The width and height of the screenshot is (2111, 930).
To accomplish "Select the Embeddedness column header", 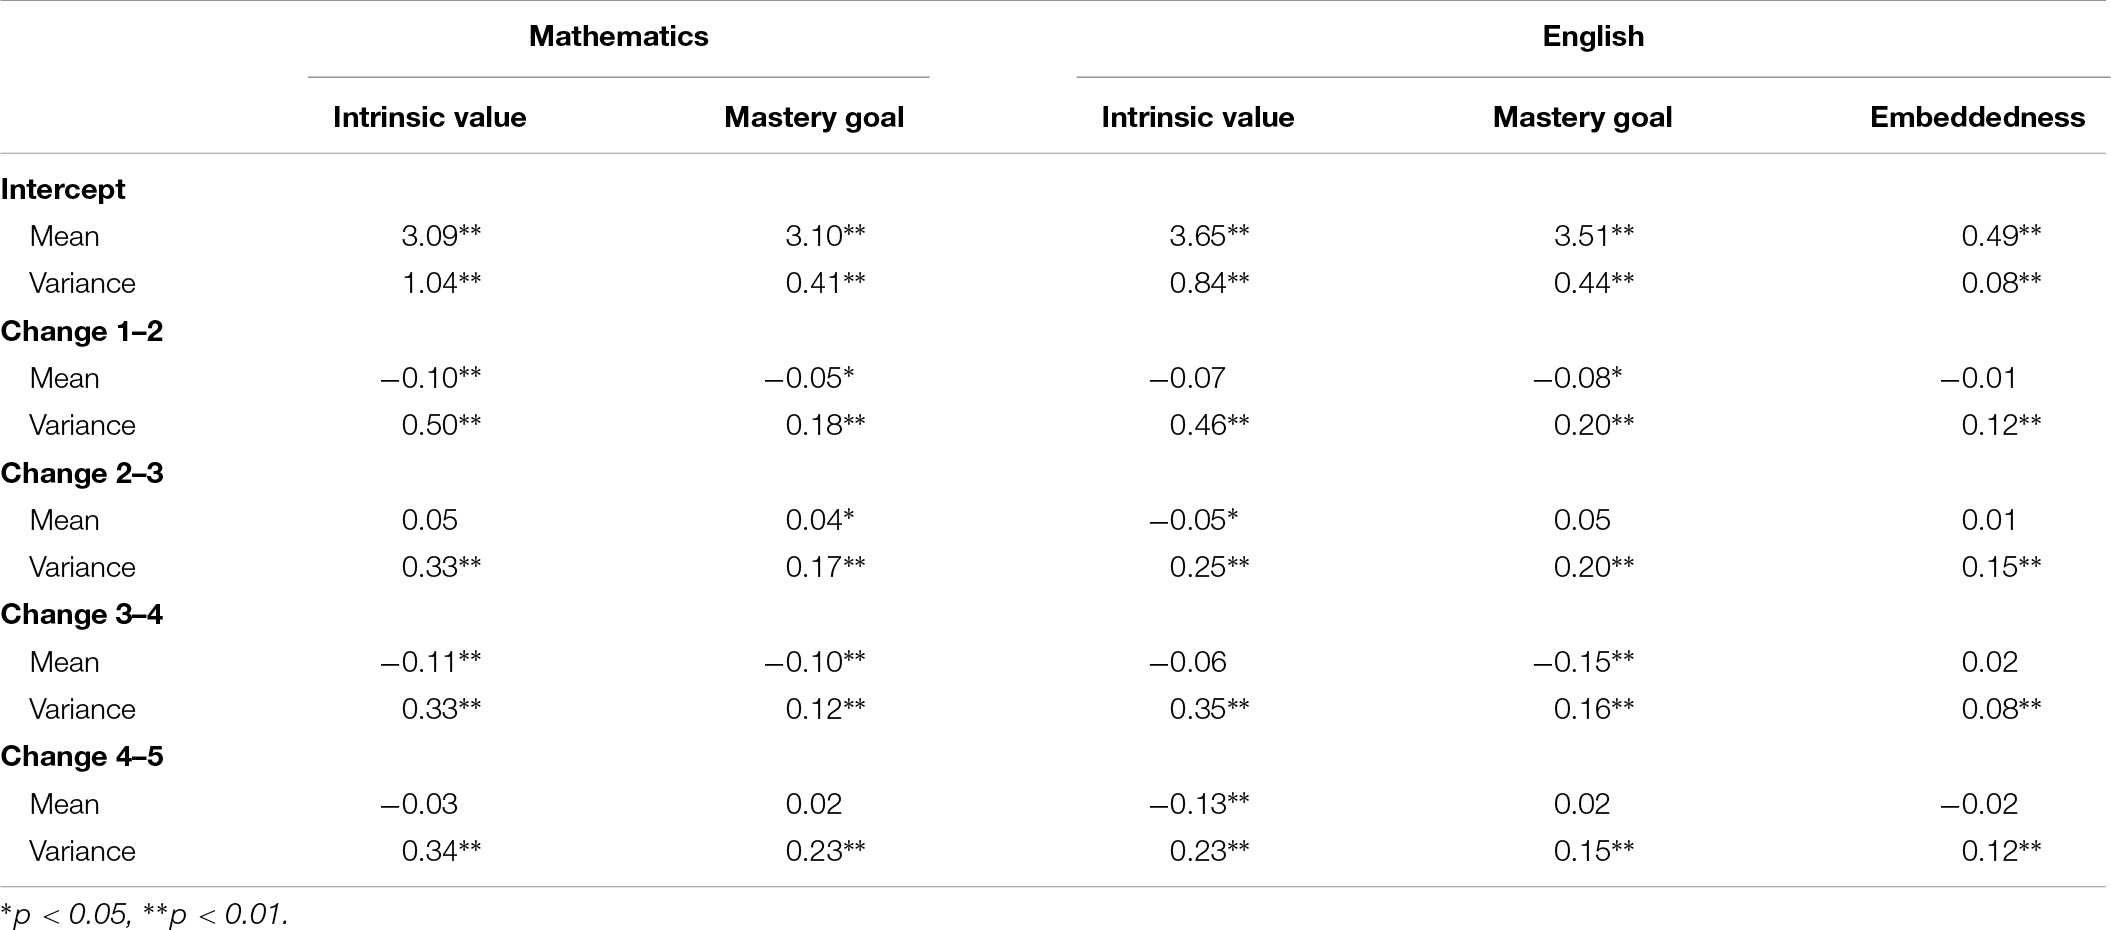I will point(1977,117).
